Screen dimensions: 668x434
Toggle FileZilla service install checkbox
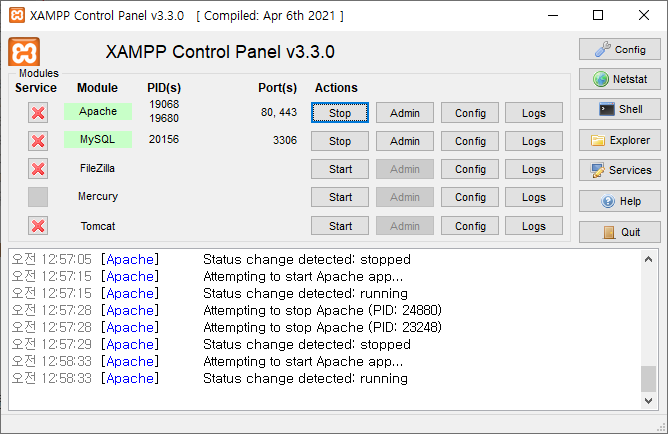38,169
